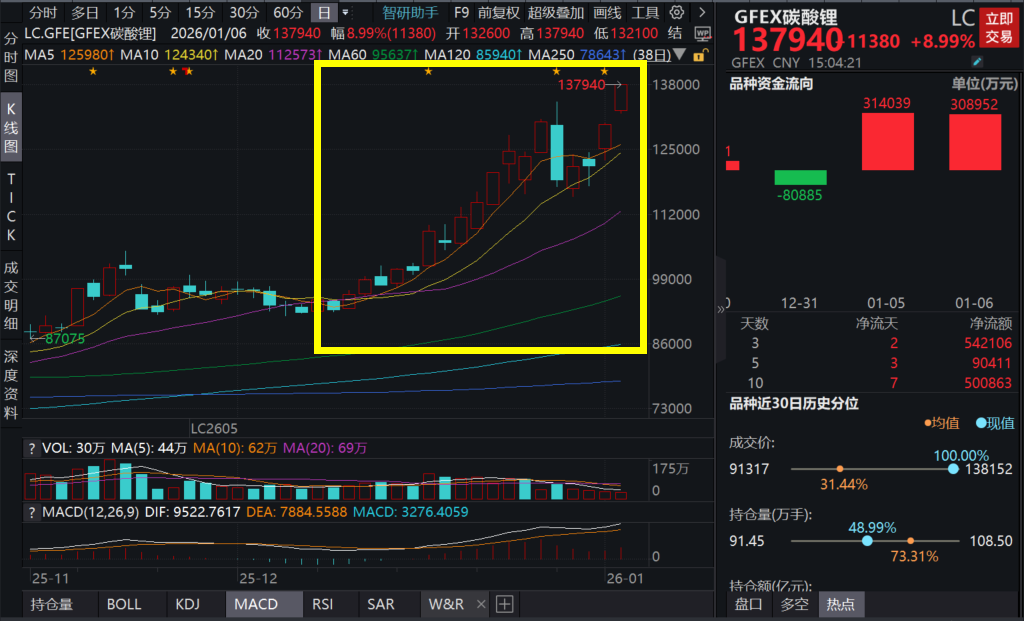Open the chart settings gear icon

click(677, 13)
